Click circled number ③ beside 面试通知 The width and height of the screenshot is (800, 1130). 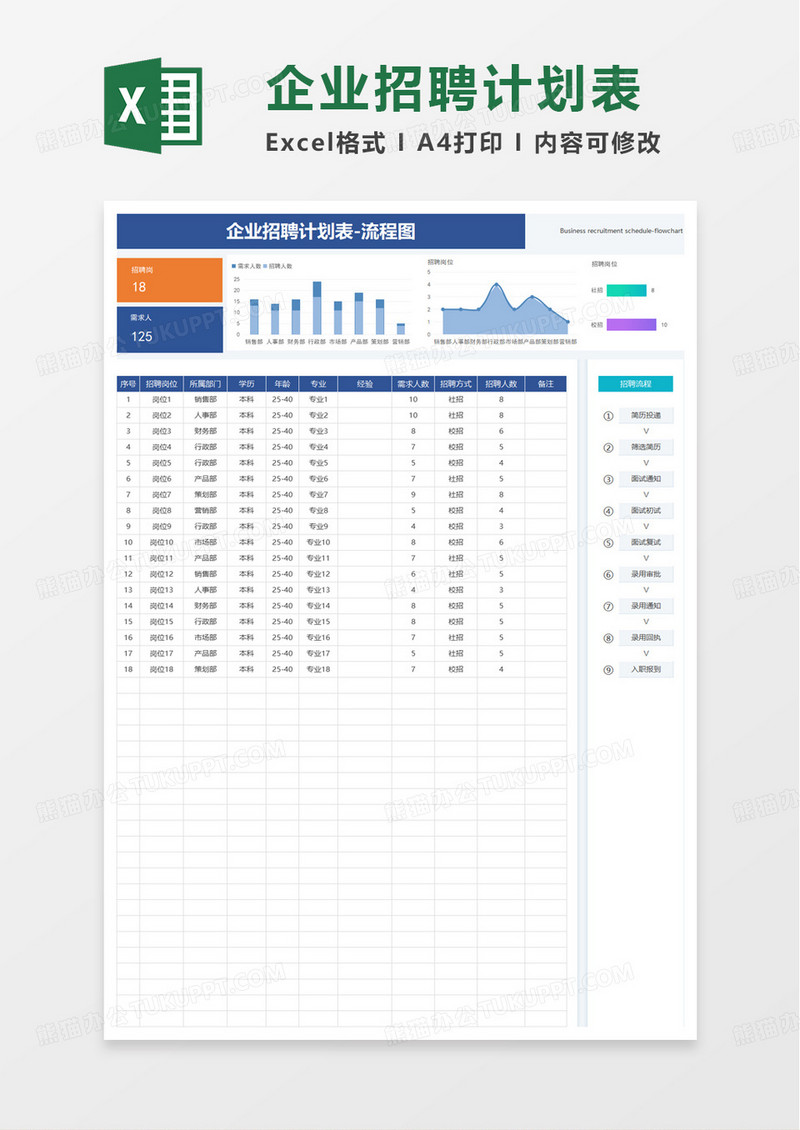click(x=608, y=479)
